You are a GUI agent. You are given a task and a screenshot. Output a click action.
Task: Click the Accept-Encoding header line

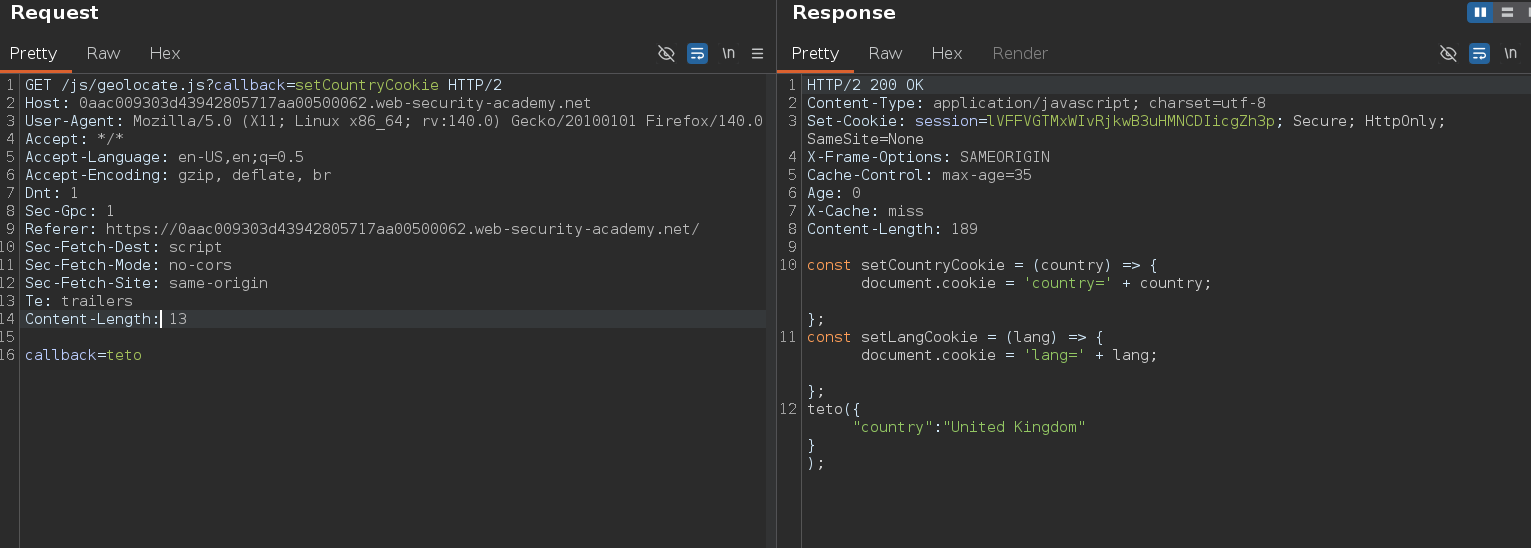(x=178, y=175)
